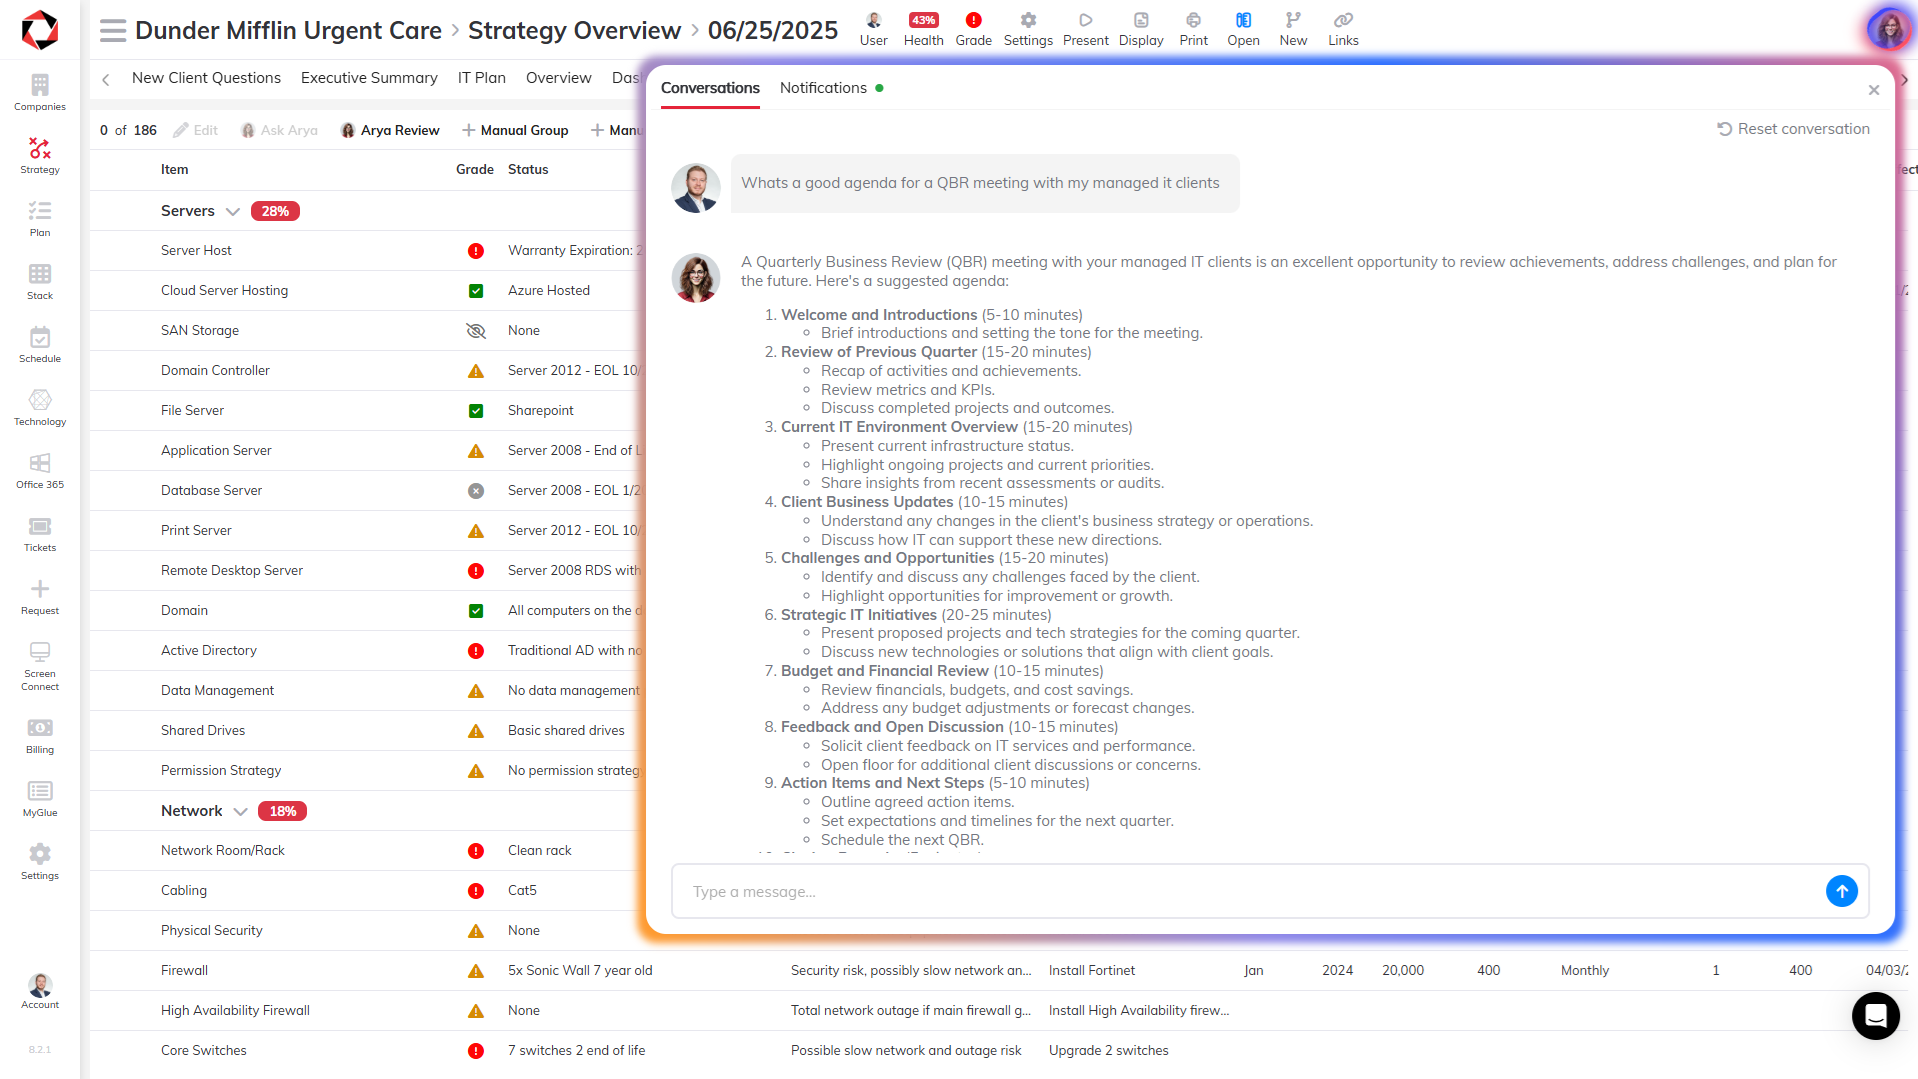Open the Account profile in sidebar
The image size is (1918, 1079).
point(40,991)
